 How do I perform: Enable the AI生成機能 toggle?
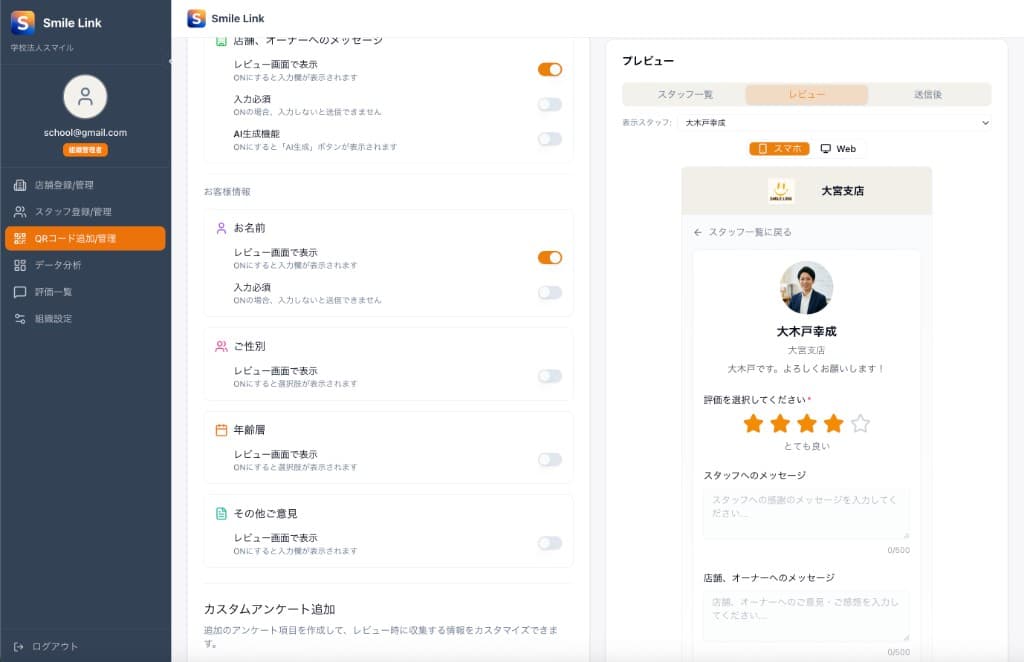549,139
